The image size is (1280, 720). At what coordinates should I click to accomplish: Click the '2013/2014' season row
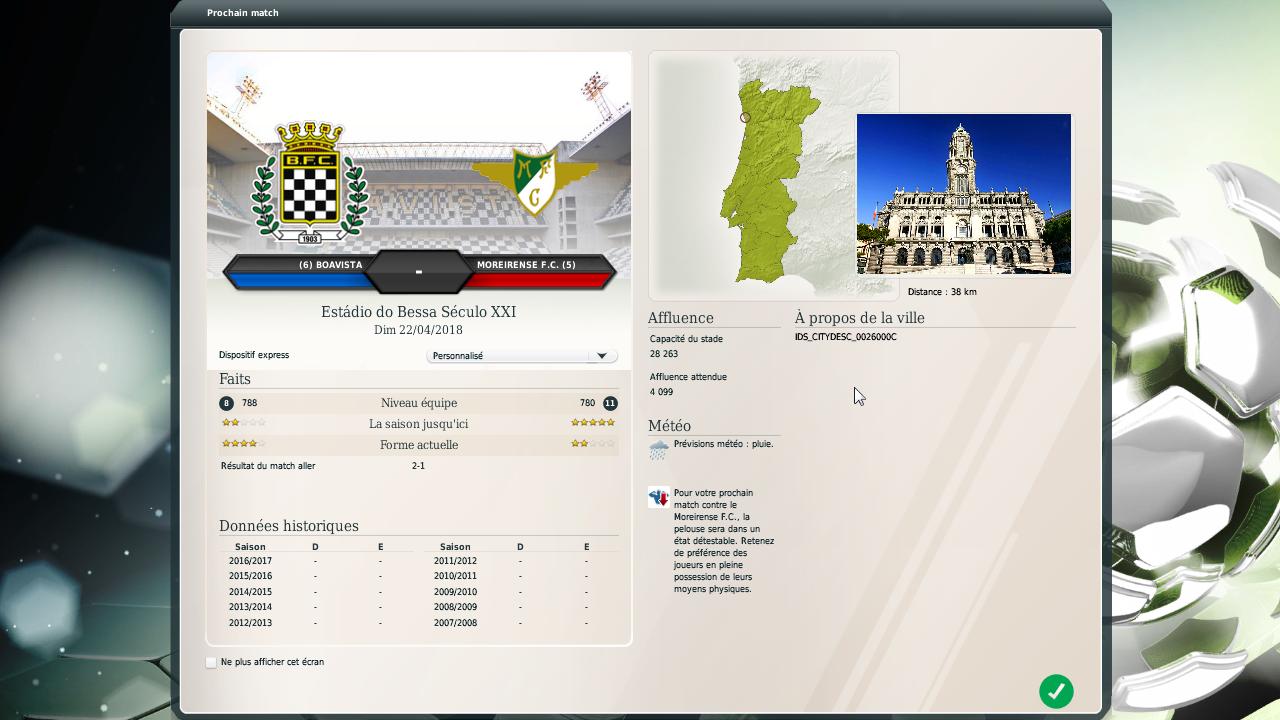point(316,607)
